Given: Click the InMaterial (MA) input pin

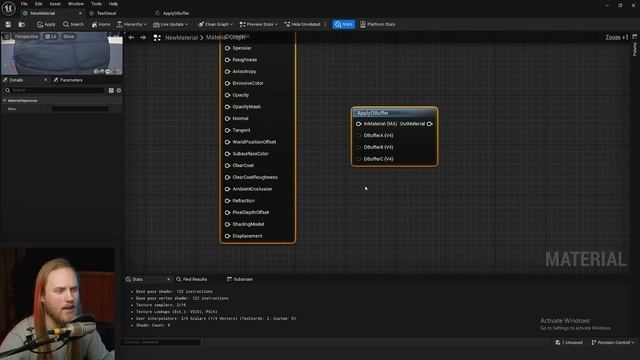Looking at the screenshot, I should (359, 124).
